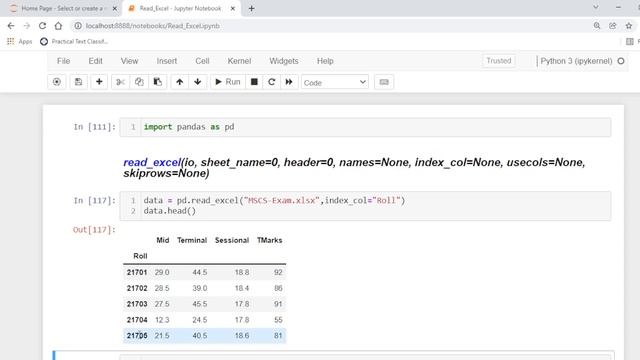Image resolution: width=640 pixels, height=360 pixels.
Task: Bookmark this page with the star
Action: click(629, 26)
